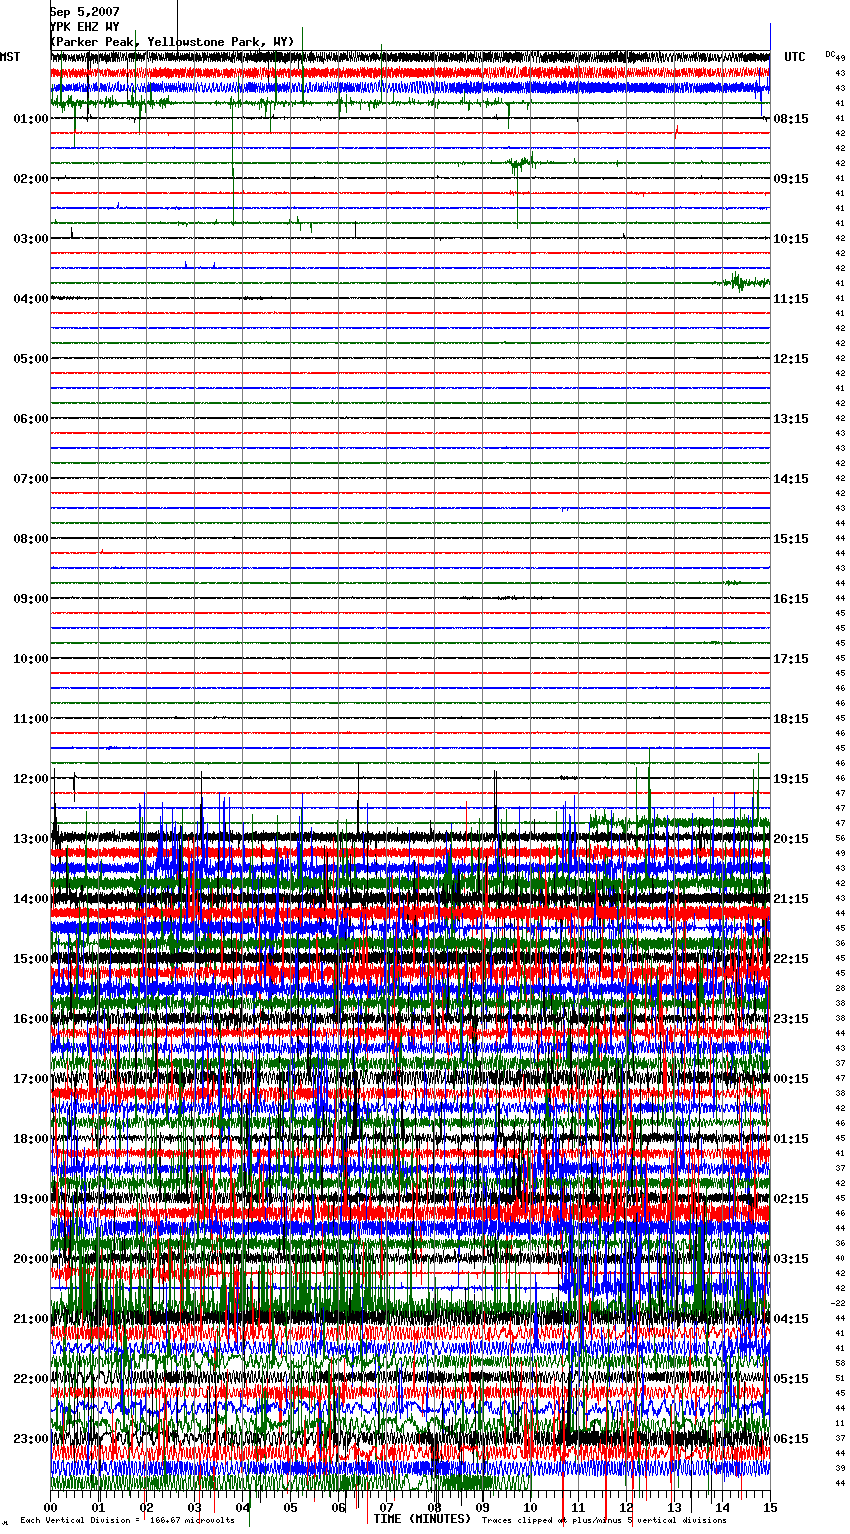Viewport: 850px width, 1534px height.
Task: Click the "22:00" MST time label
Action: pyautogui.click(x=31, y=1379)
